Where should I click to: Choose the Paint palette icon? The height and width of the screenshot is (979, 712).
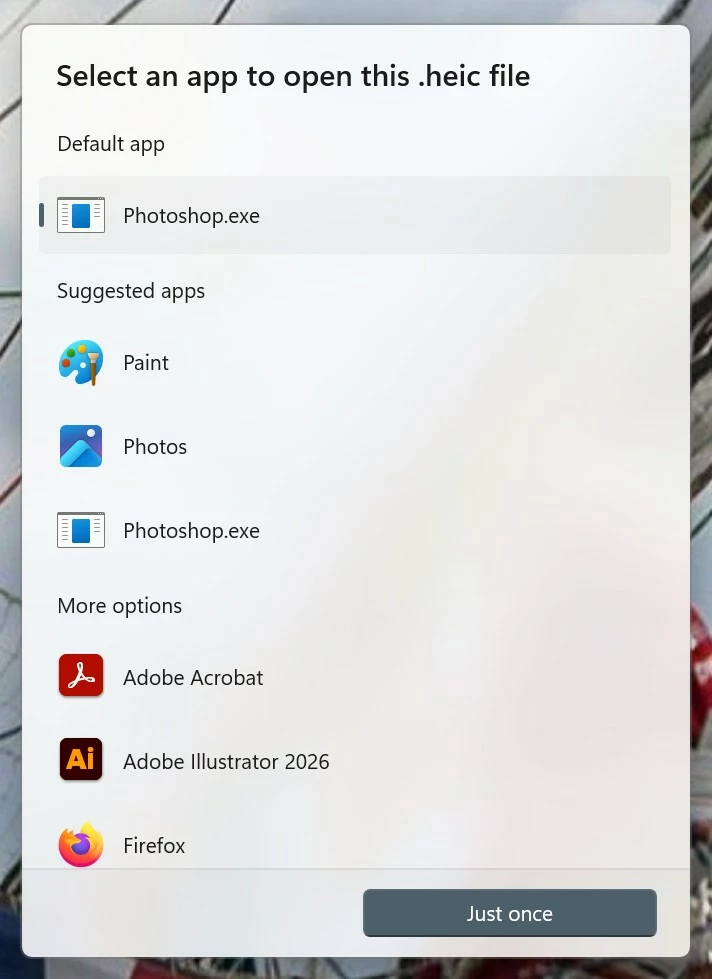[81, 362]
